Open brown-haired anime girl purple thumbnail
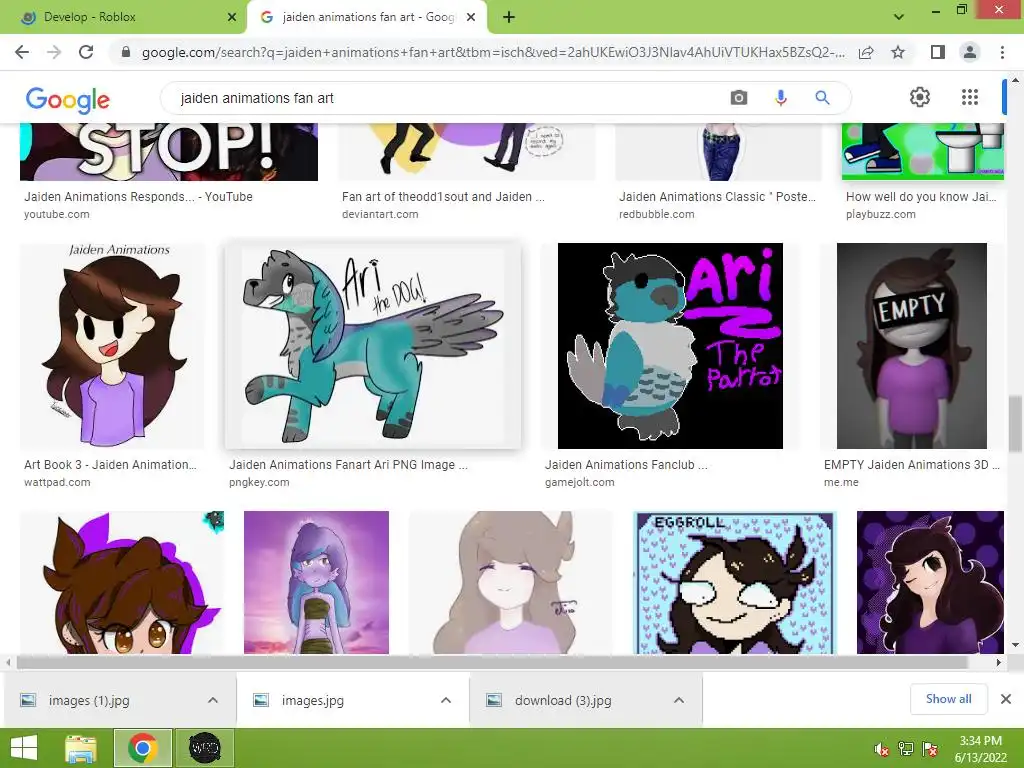The image size is (1024, 768). (122, 583)
